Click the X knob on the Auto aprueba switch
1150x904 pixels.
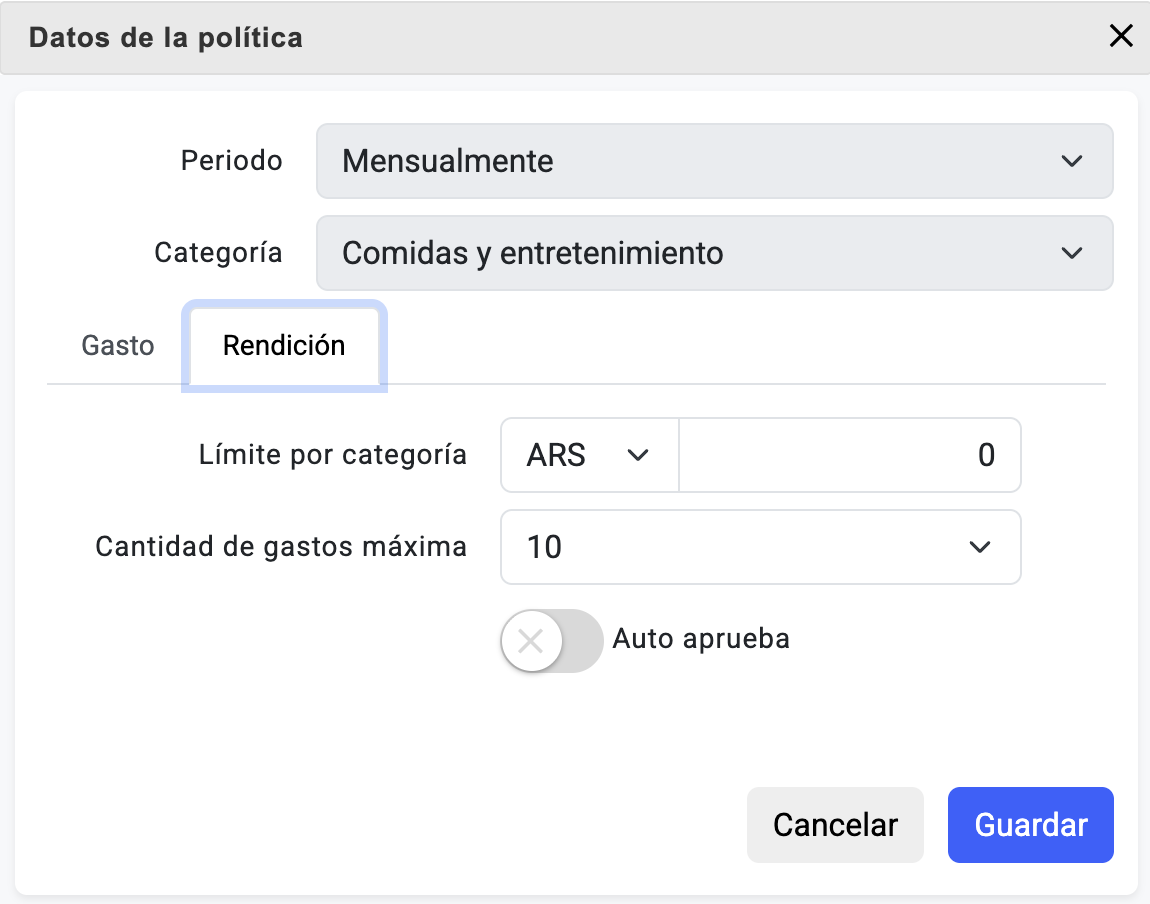coord(531,640)
